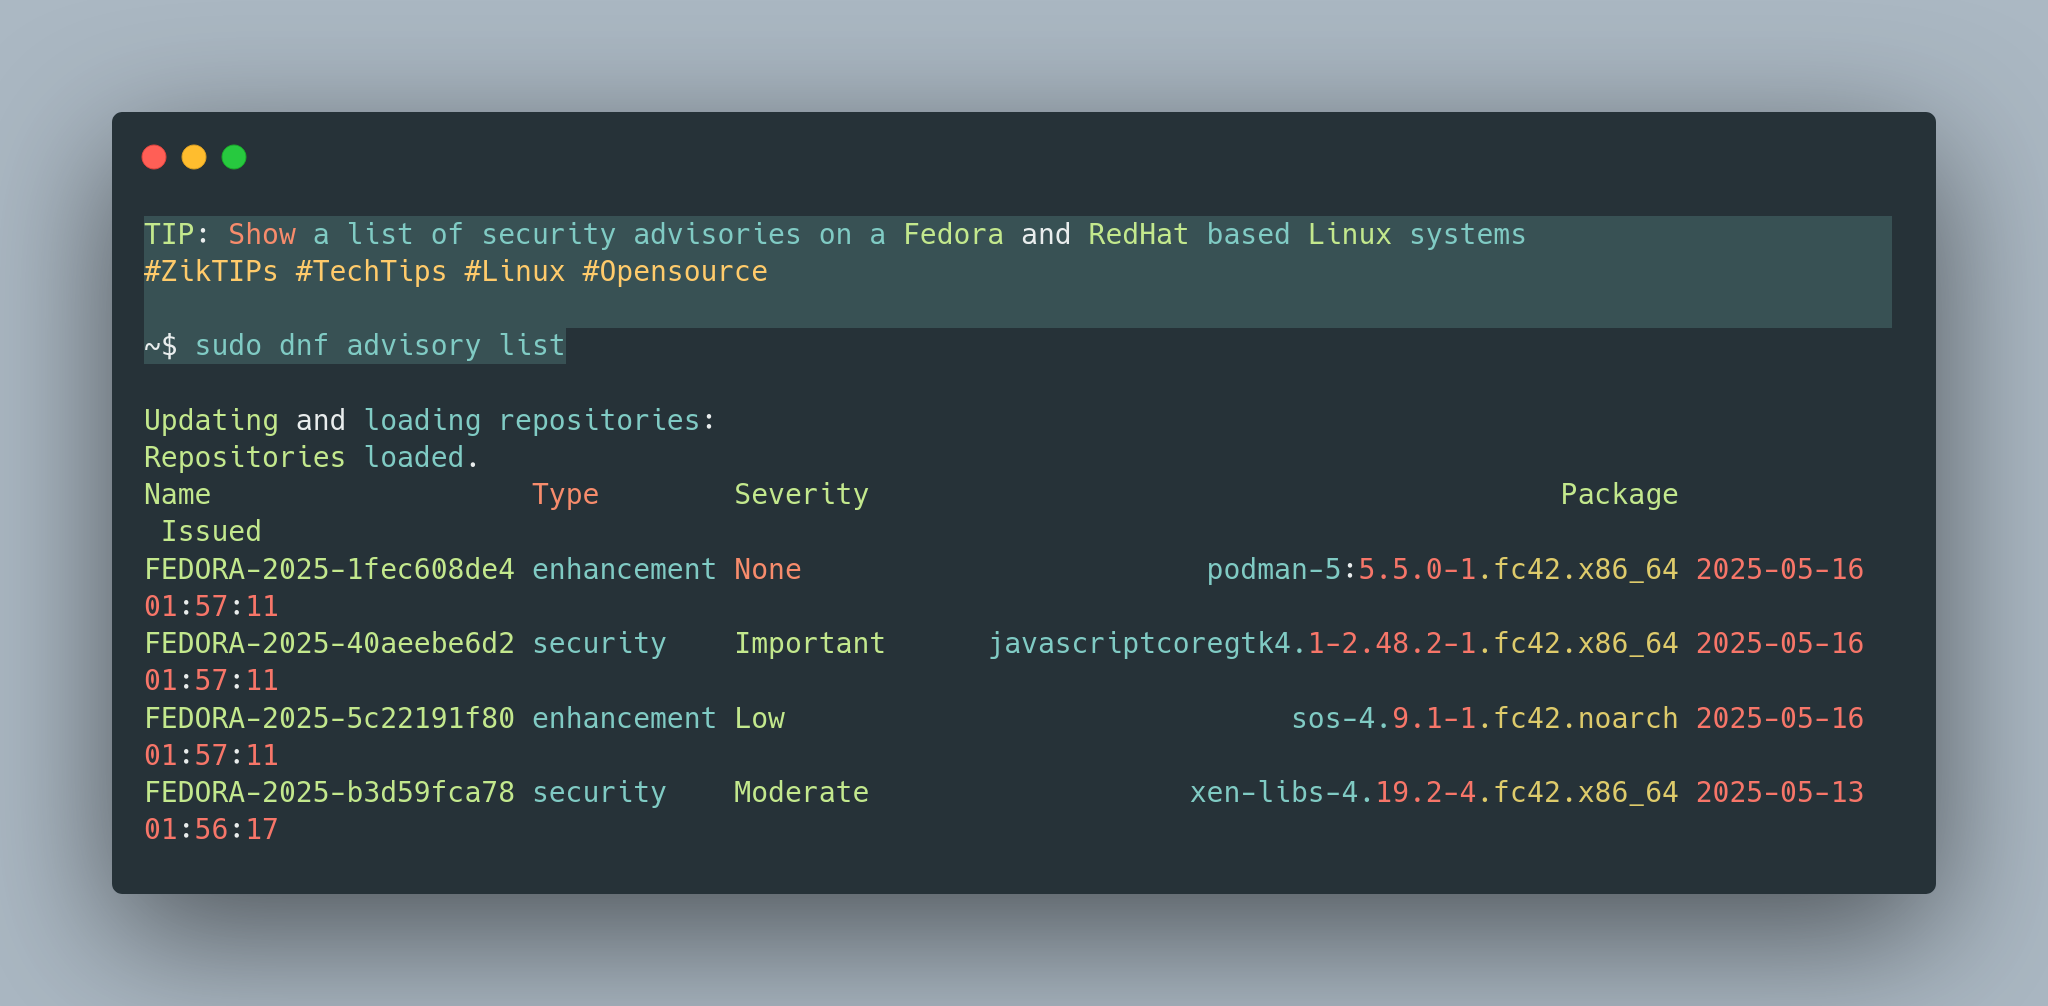Select advisory FEDORA-2025-b3d59fca78
This screenshot has height=1006, width=2048.
click(x=329, y=793)
